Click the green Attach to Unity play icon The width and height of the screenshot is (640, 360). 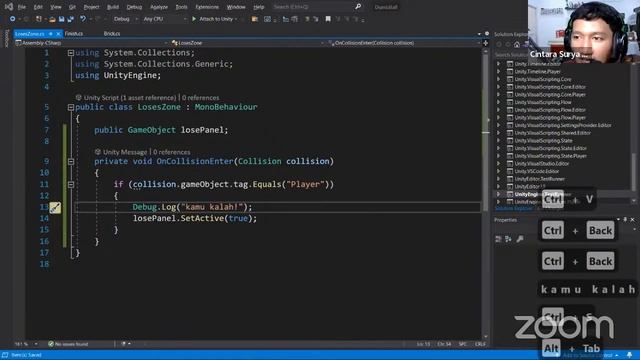click(x=194, y=19)
